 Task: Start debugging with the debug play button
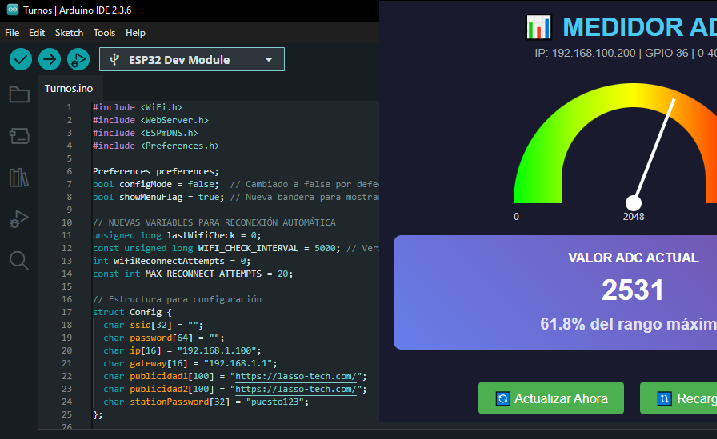[x=78, y=59]
